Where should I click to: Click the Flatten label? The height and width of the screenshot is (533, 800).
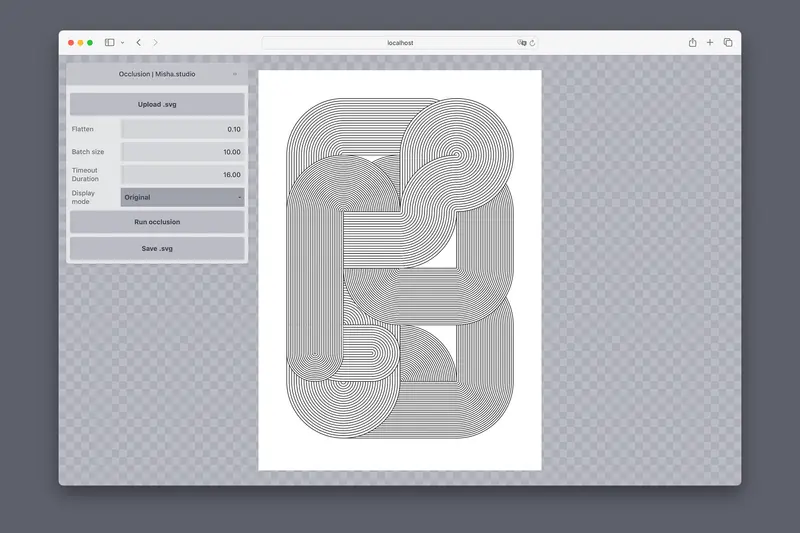[83, 129]
